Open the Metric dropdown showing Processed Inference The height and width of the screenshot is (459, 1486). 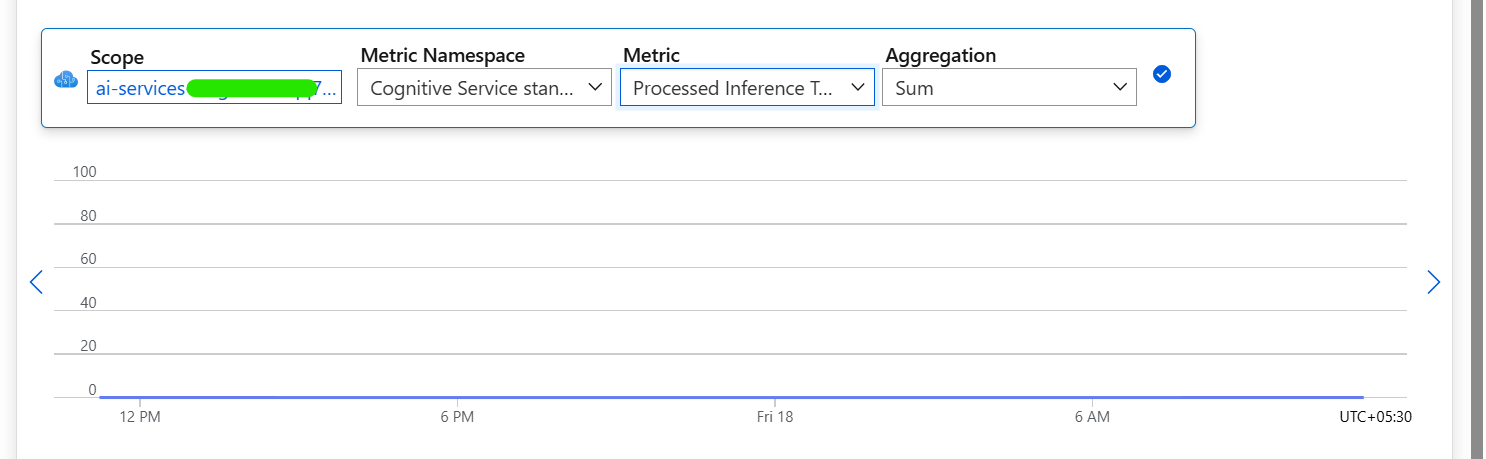747,87
